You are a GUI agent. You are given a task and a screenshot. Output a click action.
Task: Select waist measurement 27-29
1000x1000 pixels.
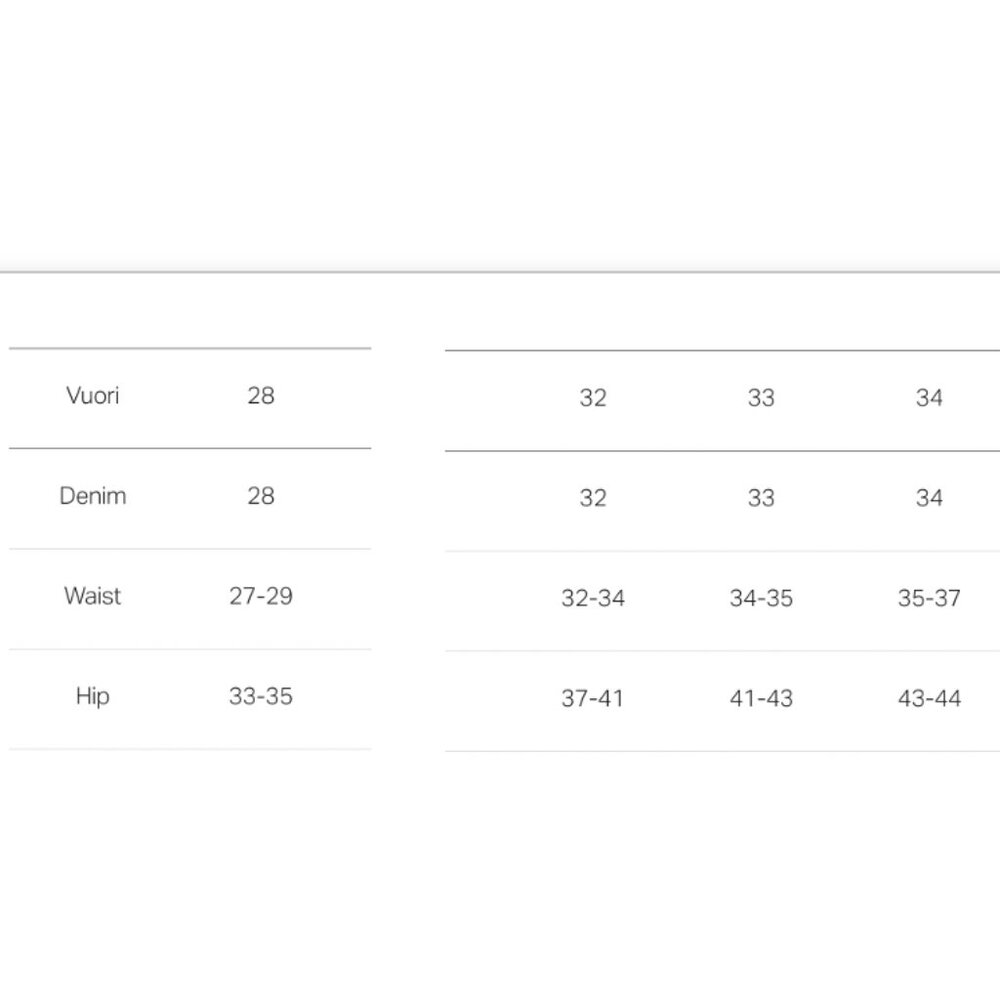[x=261, y=596]
